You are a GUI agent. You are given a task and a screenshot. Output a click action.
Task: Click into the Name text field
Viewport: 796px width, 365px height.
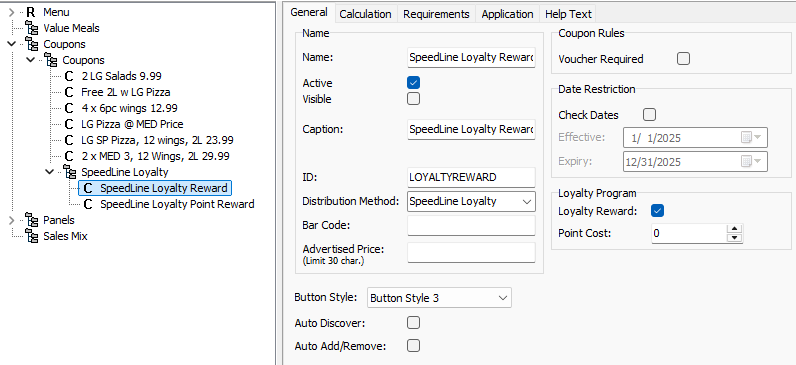[471, 57]
